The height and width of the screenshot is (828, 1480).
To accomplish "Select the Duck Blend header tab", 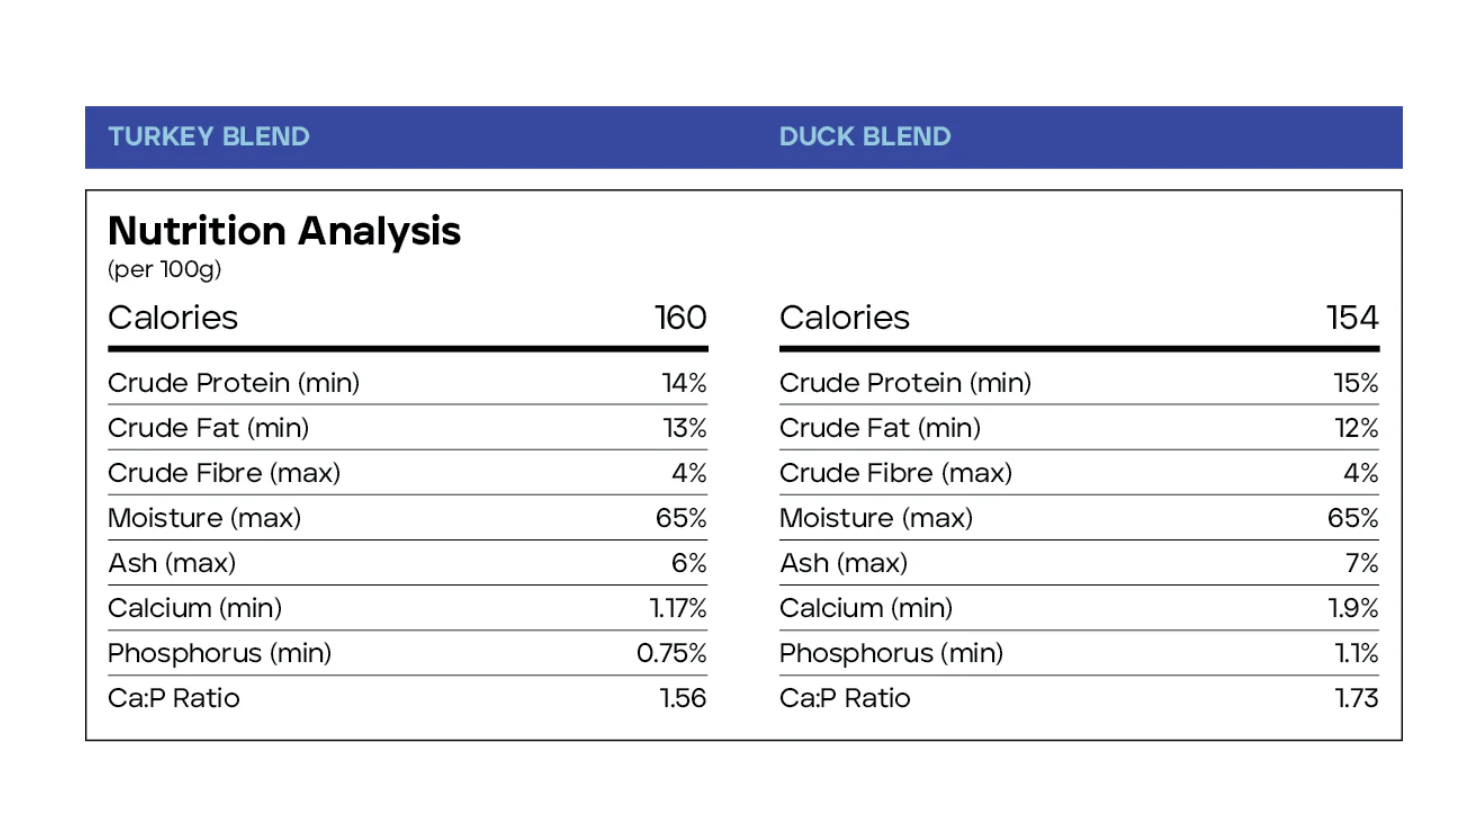I will (865, 137).
